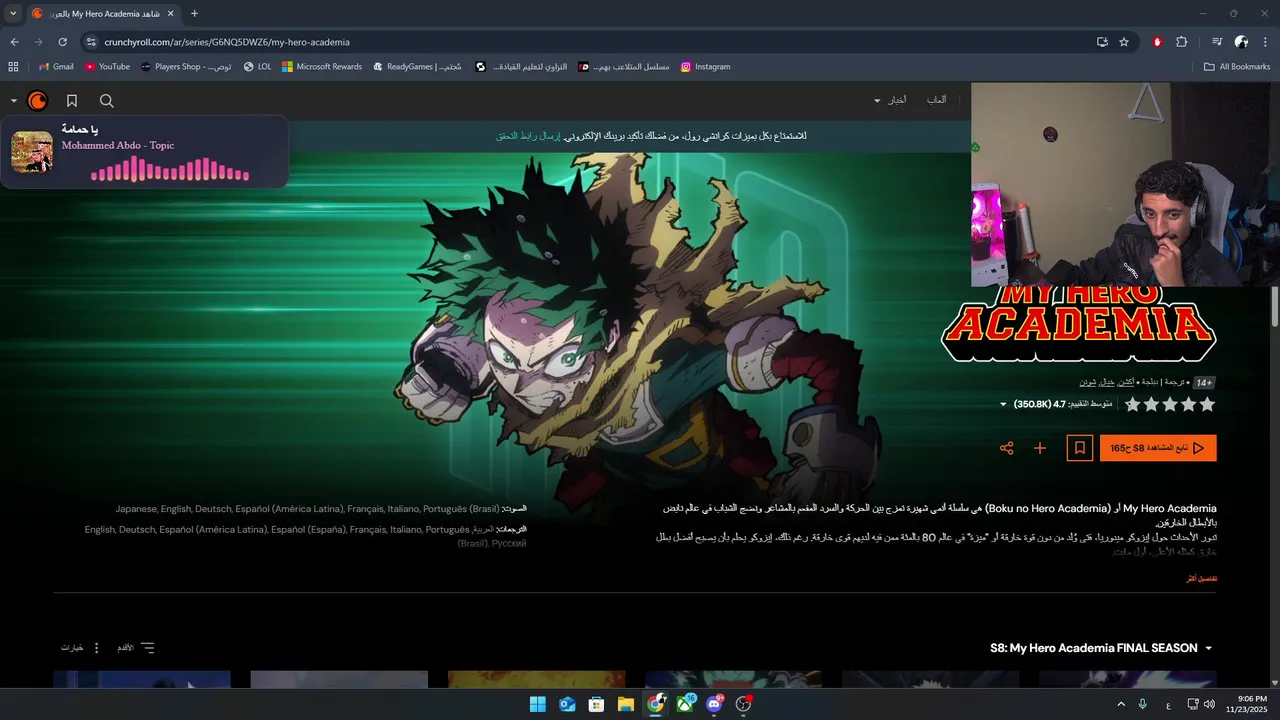Open the Gmail bookmark
1280x720 pixels.
click(56, 67)
